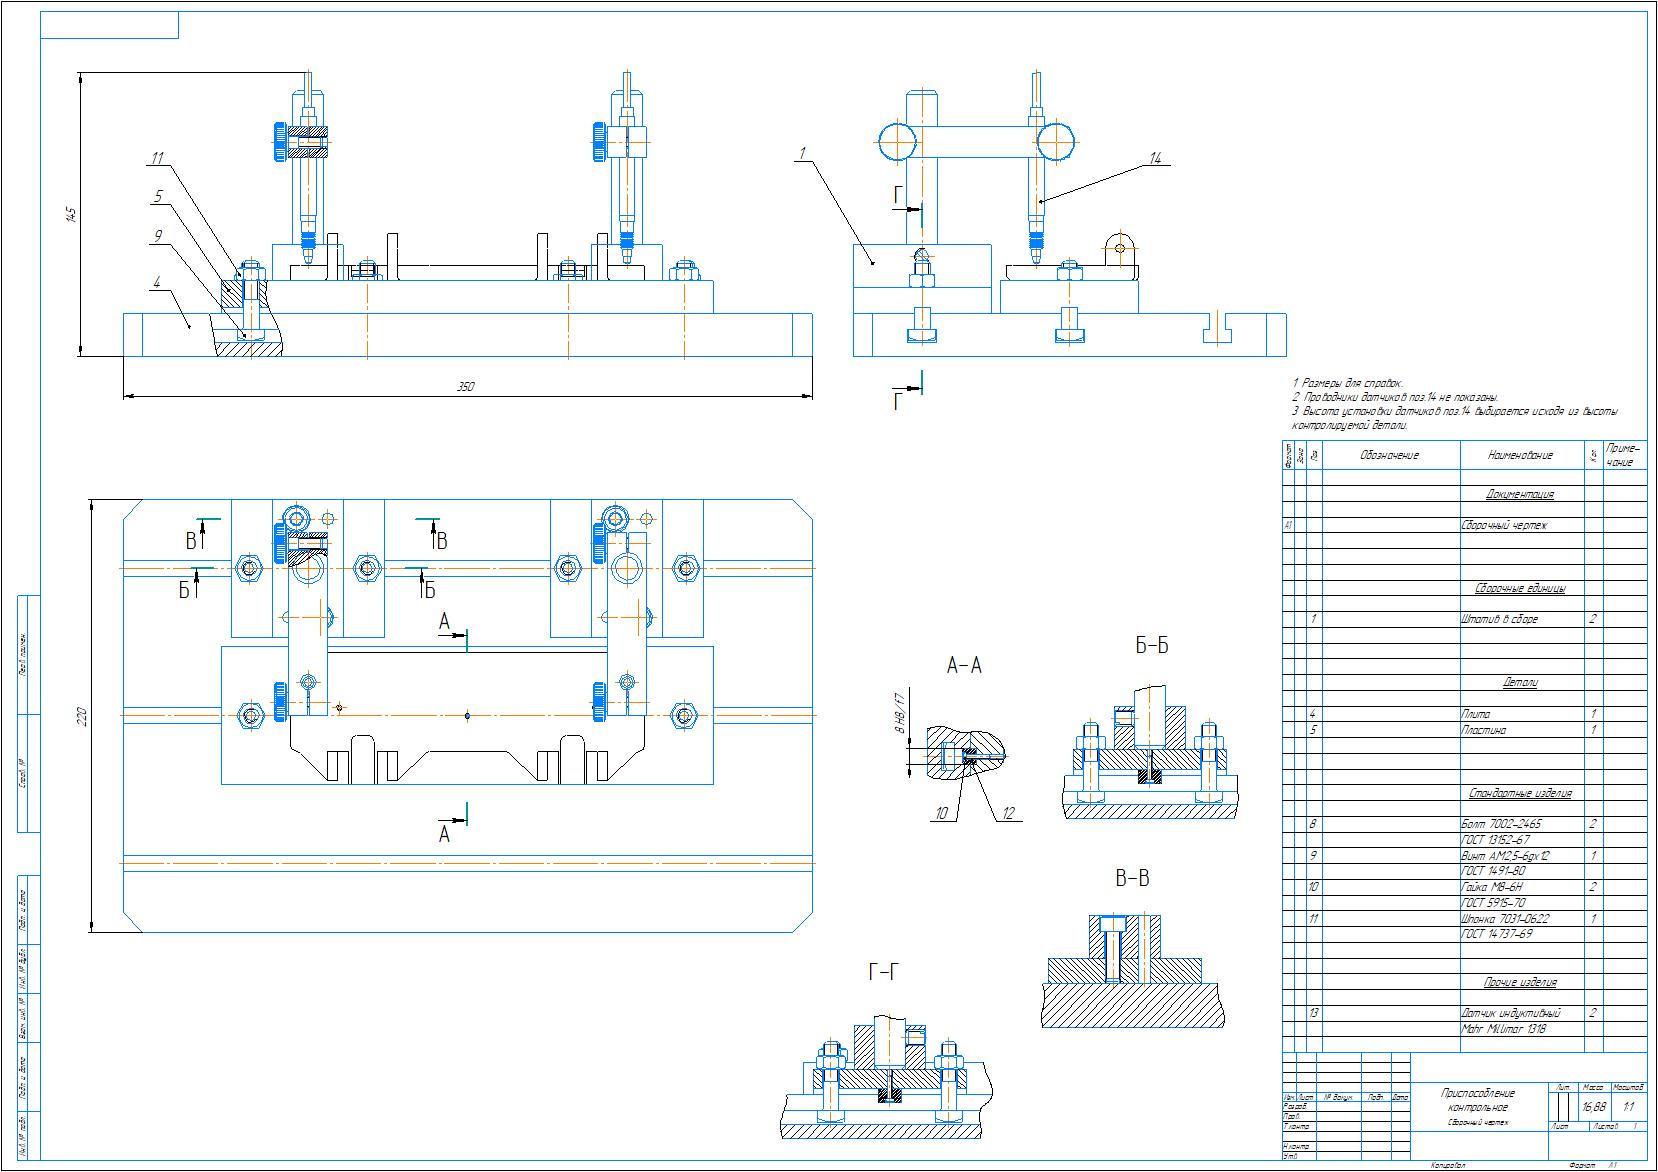Select technical note 1 'Размеры для справок'

coord(1348,383)
